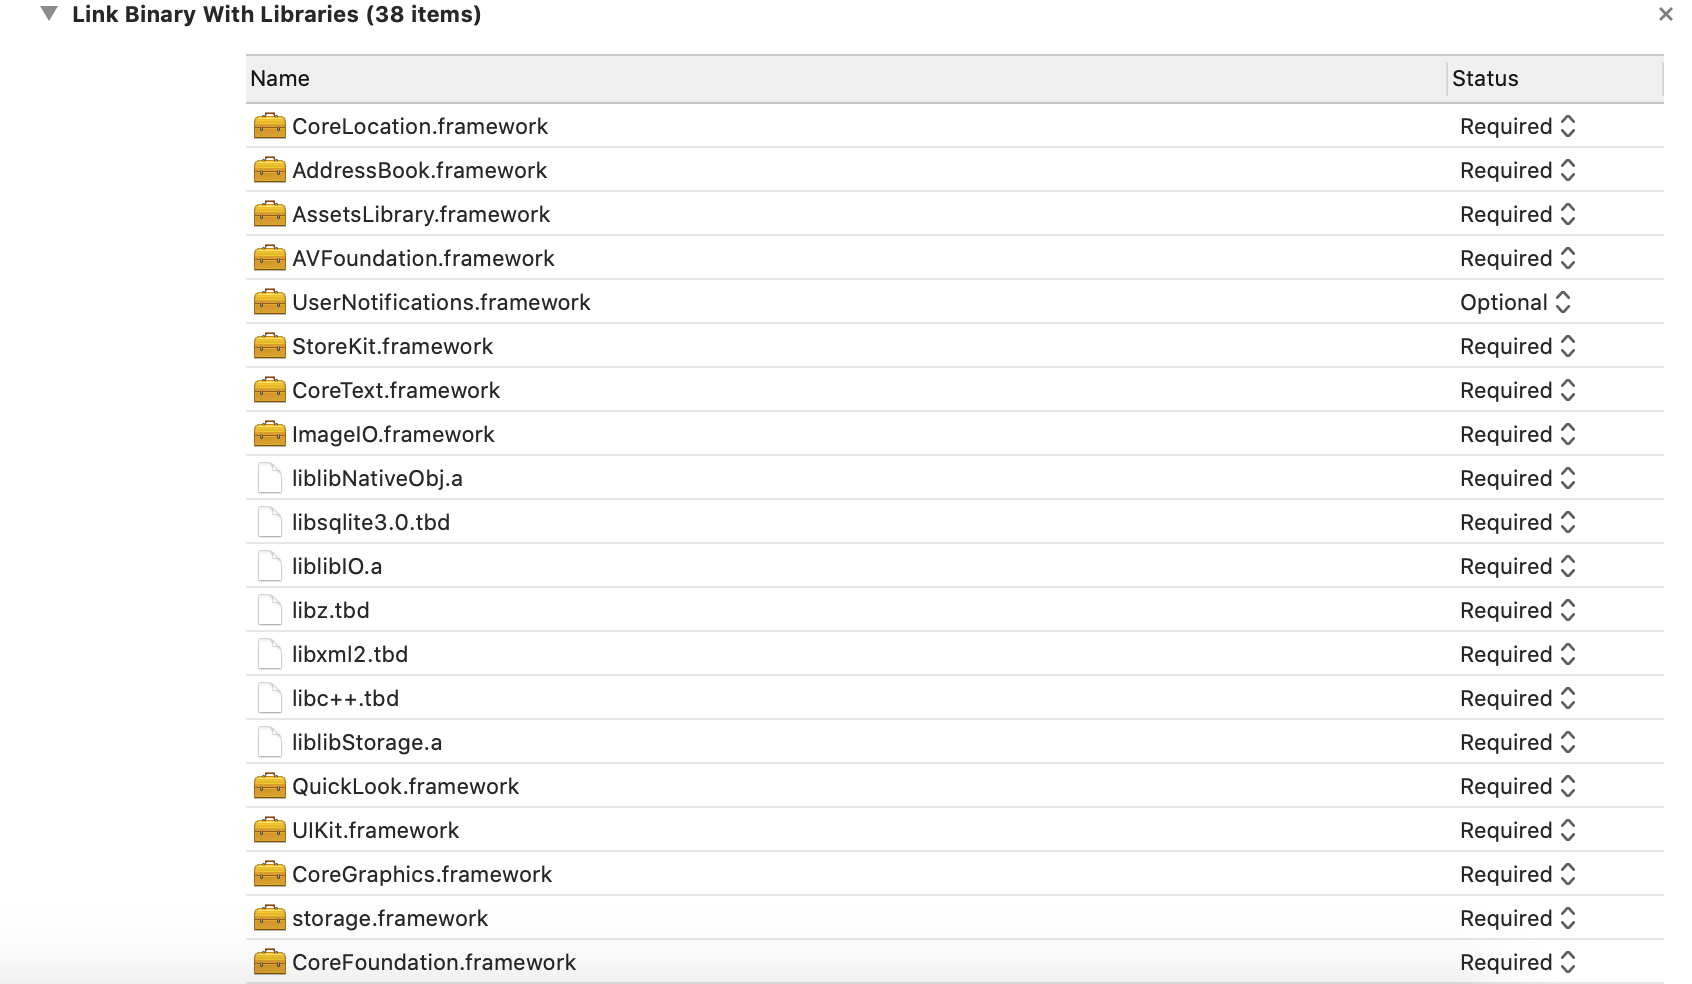Collapse the Link Binary With Libraries section
This screenshot has width=1692, height=984.
point(49,14)
